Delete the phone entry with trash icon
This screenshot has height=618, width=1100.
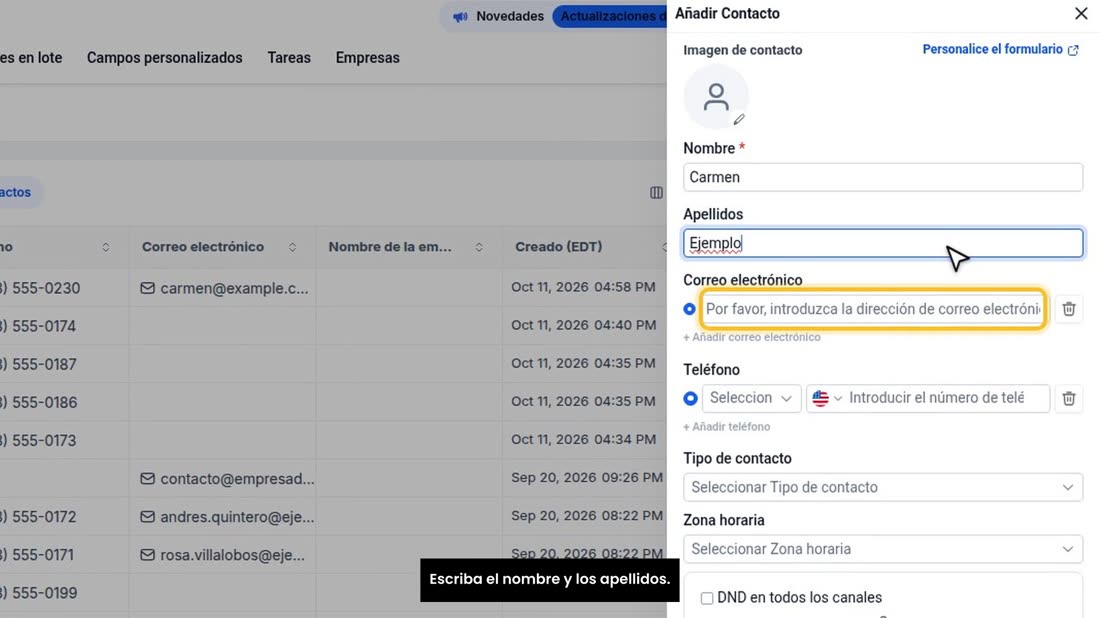1068,398
